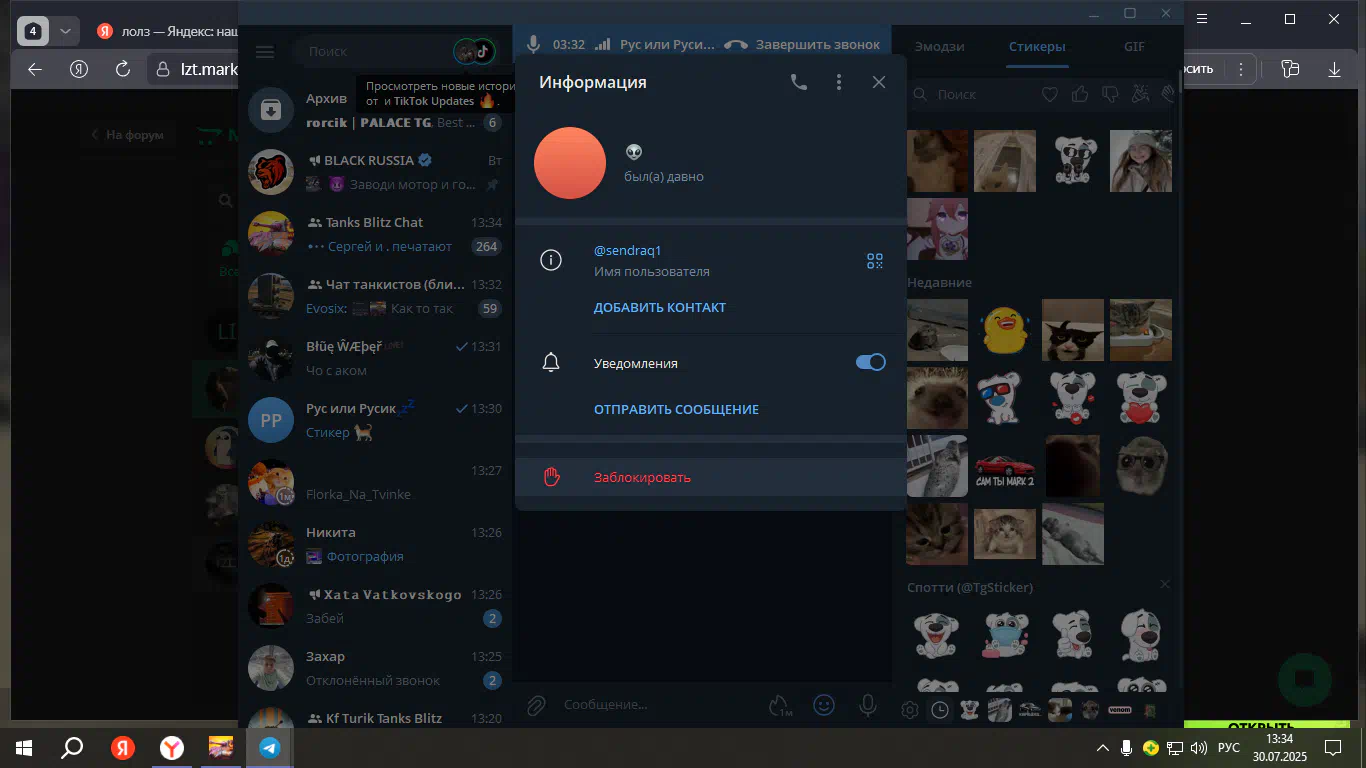Show QR code for @sendraq1 username
Screen dimensions: 1366x768
[875, 261]
